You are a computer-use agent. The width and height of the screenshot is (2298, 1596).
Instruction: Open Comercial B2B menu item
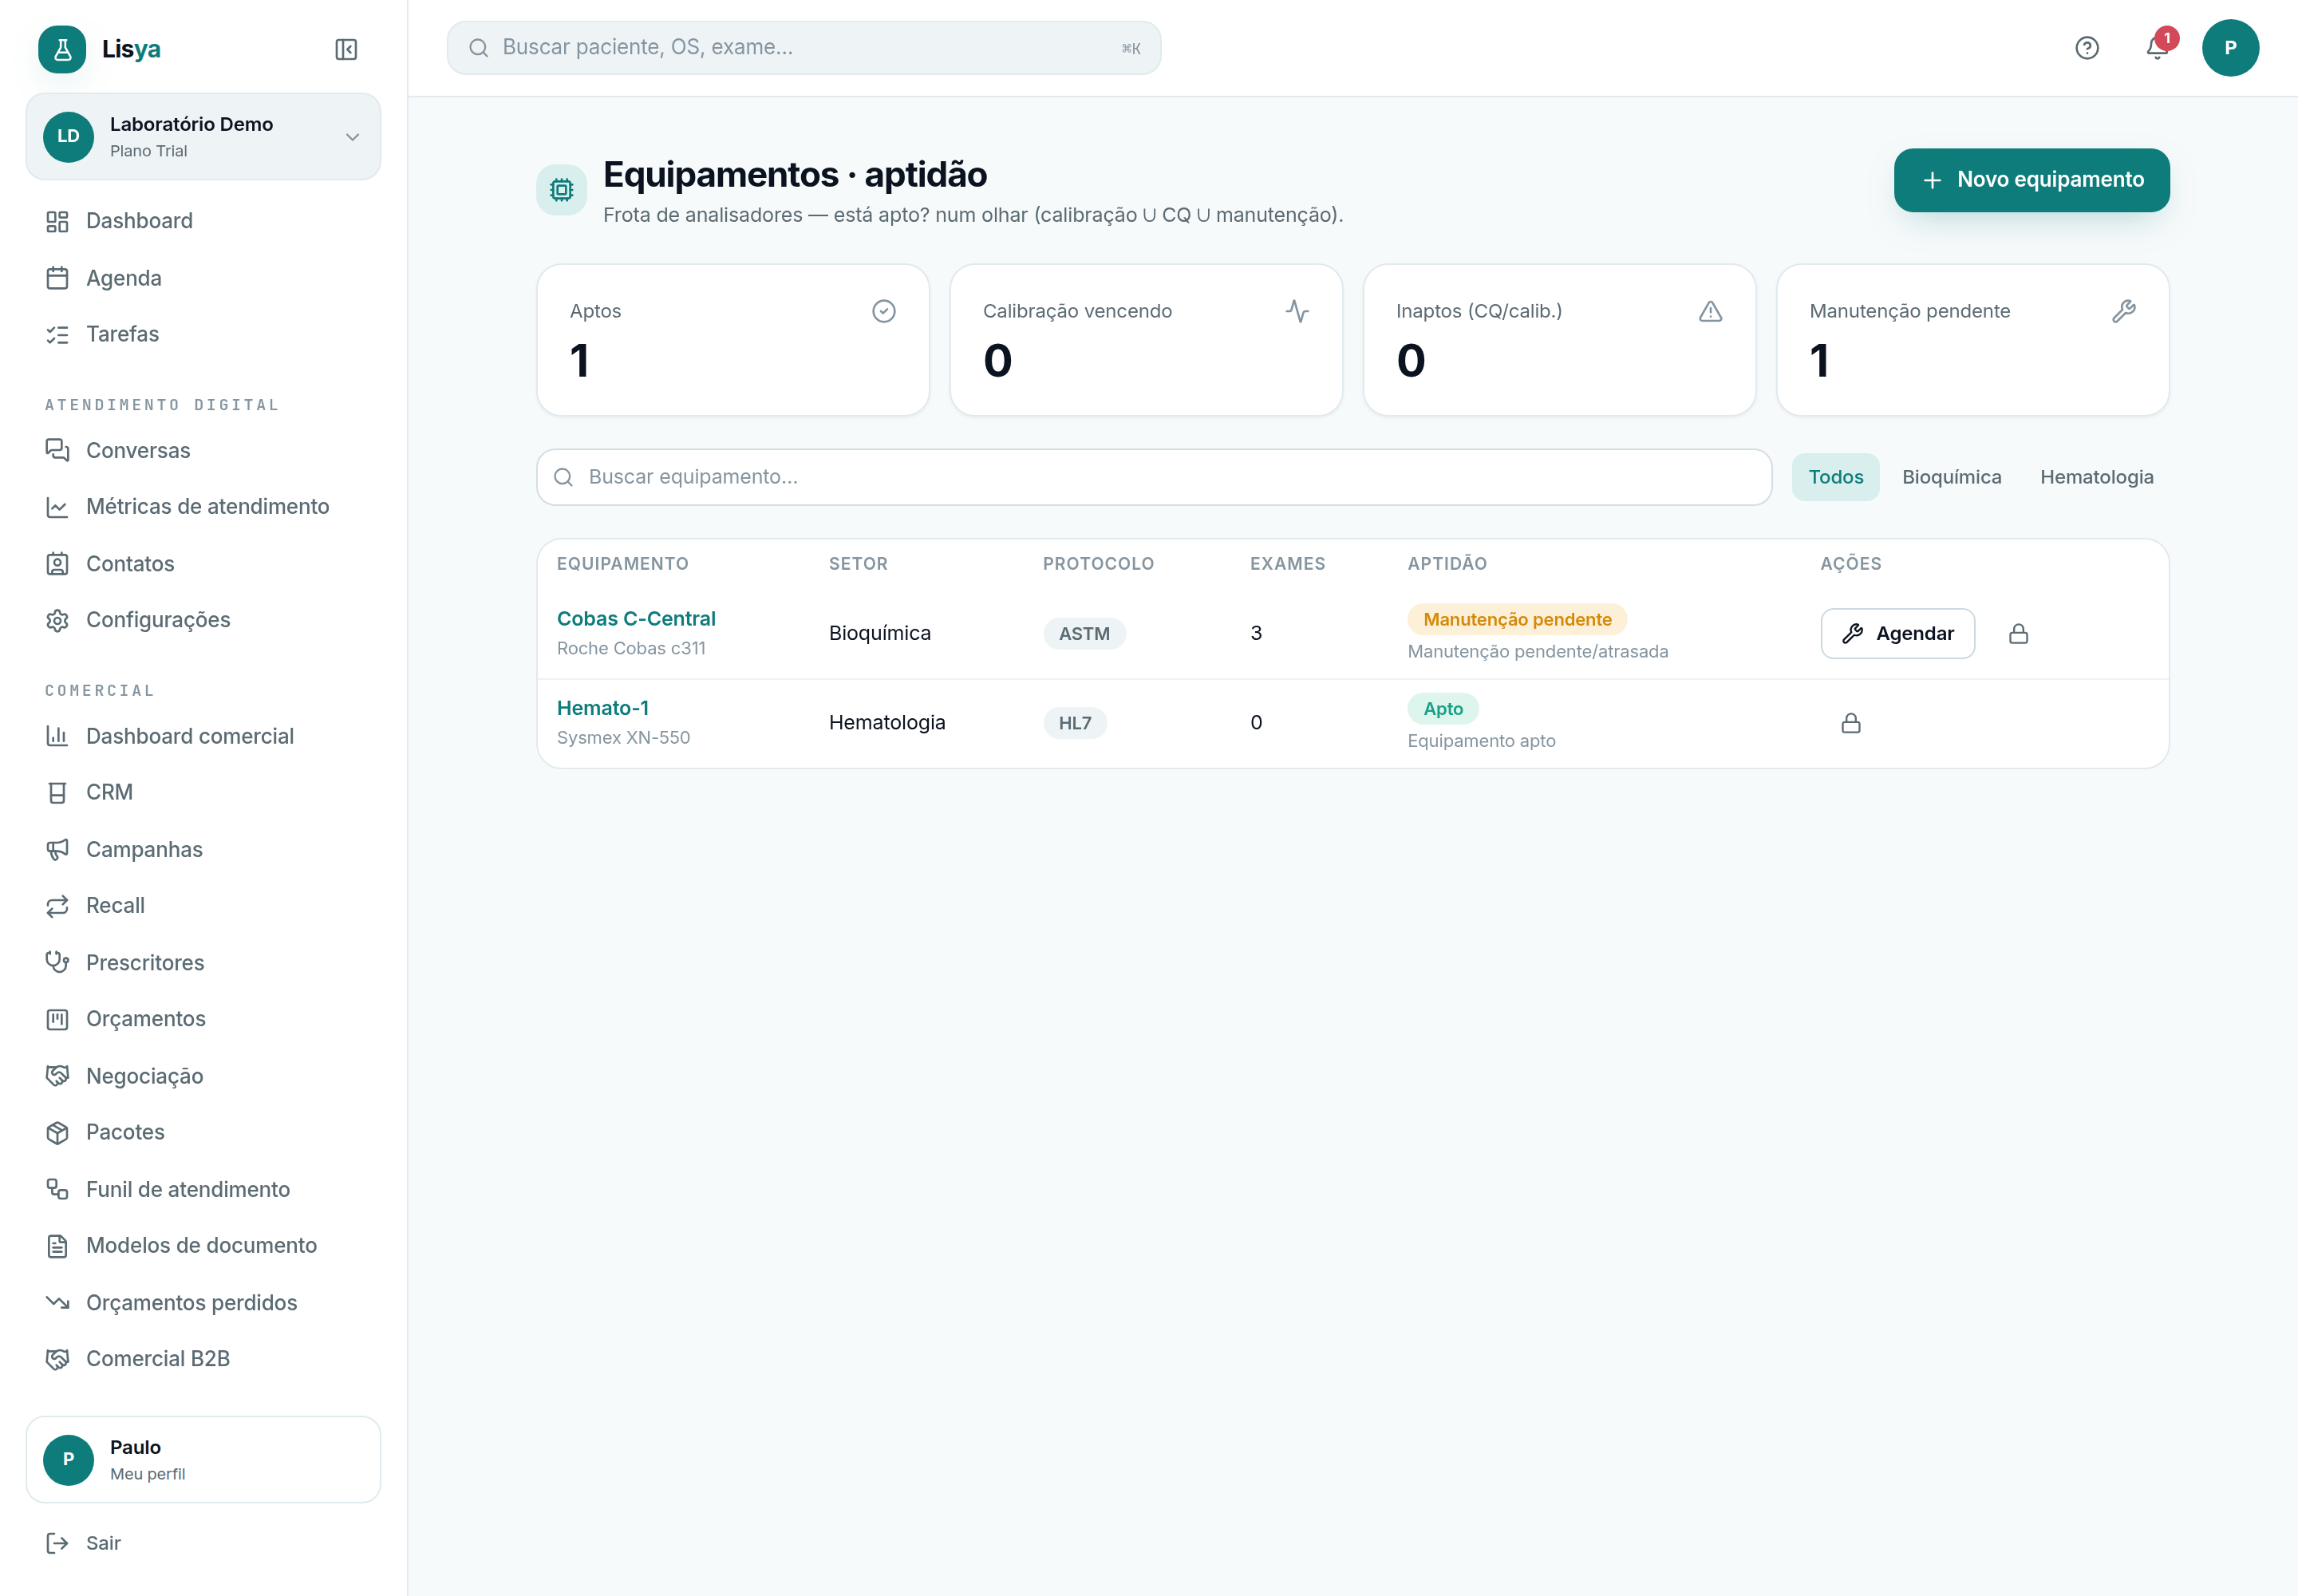coord(203,1359)
